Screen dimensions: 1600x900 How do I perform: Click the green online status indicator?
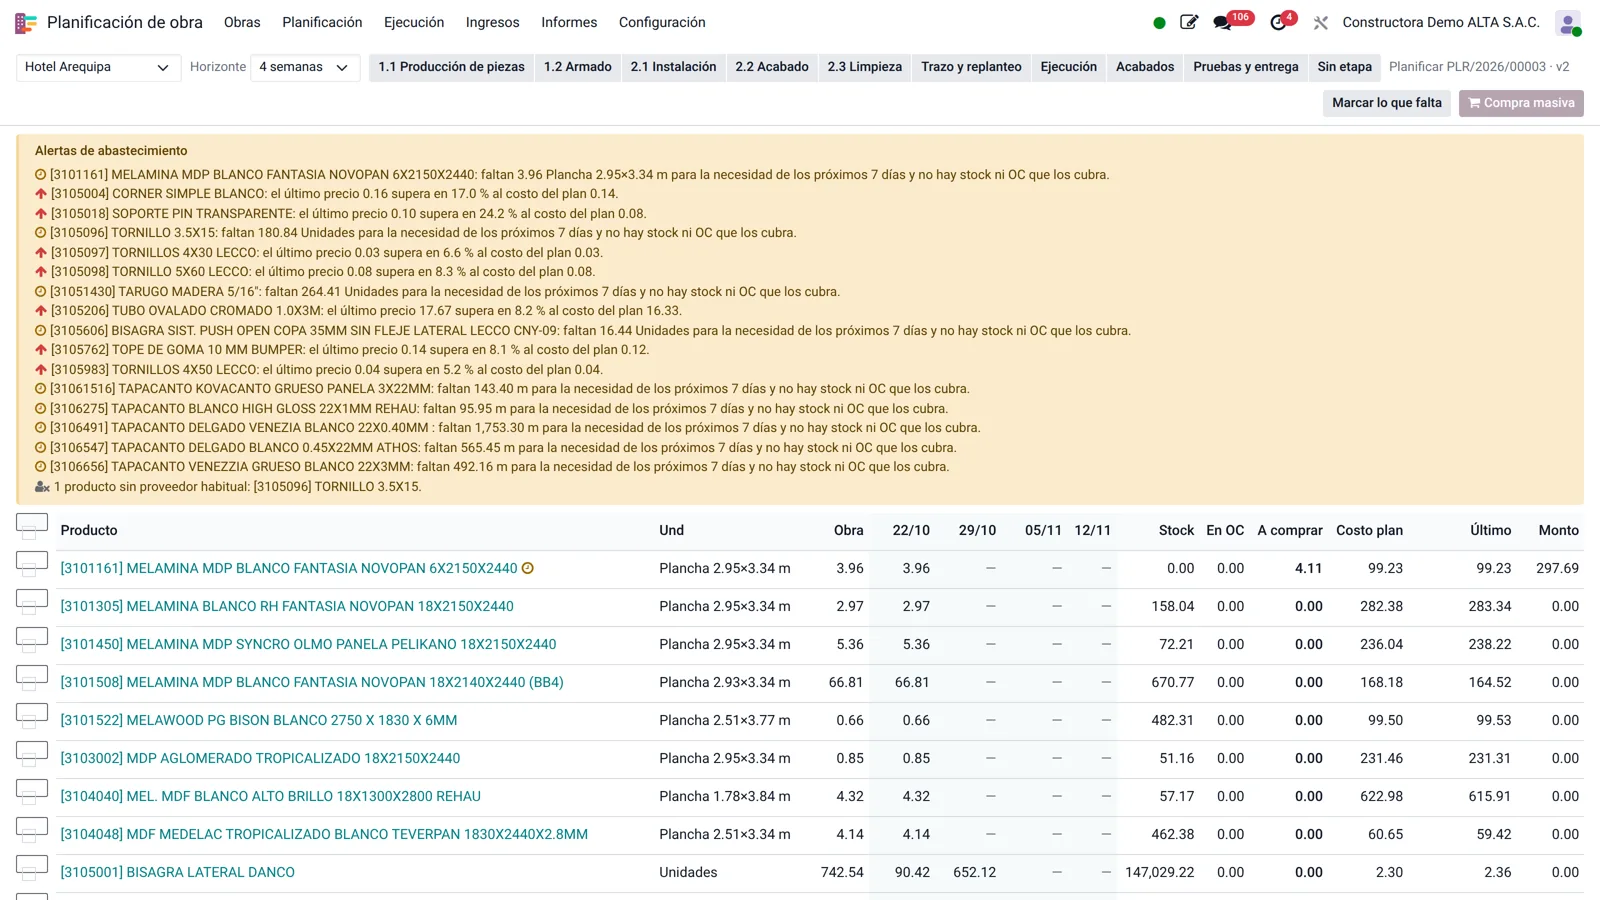click(x=1159, y=22)
